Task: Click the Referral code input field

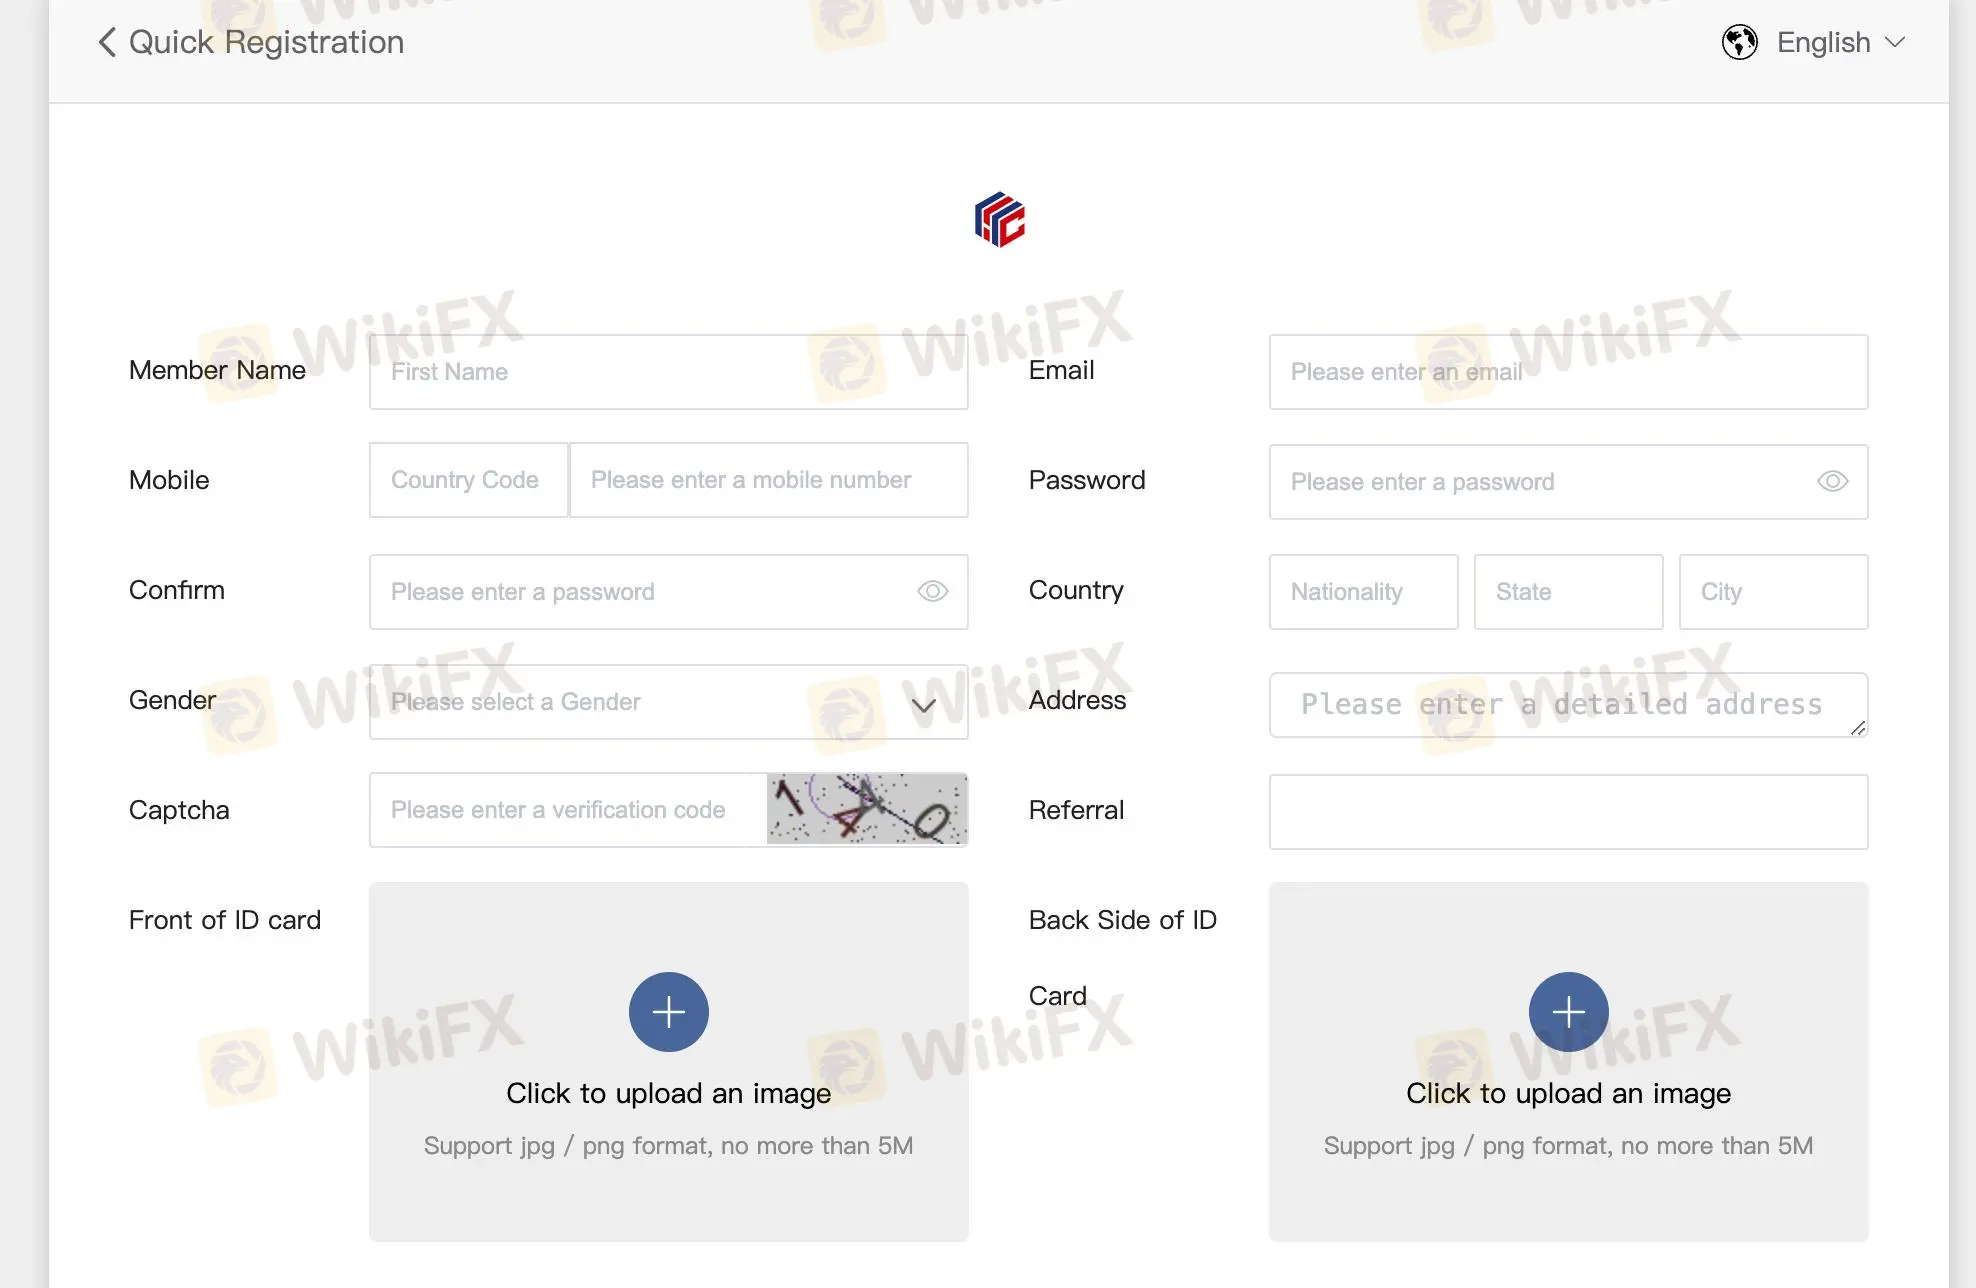Action: tap(1567, 808)
